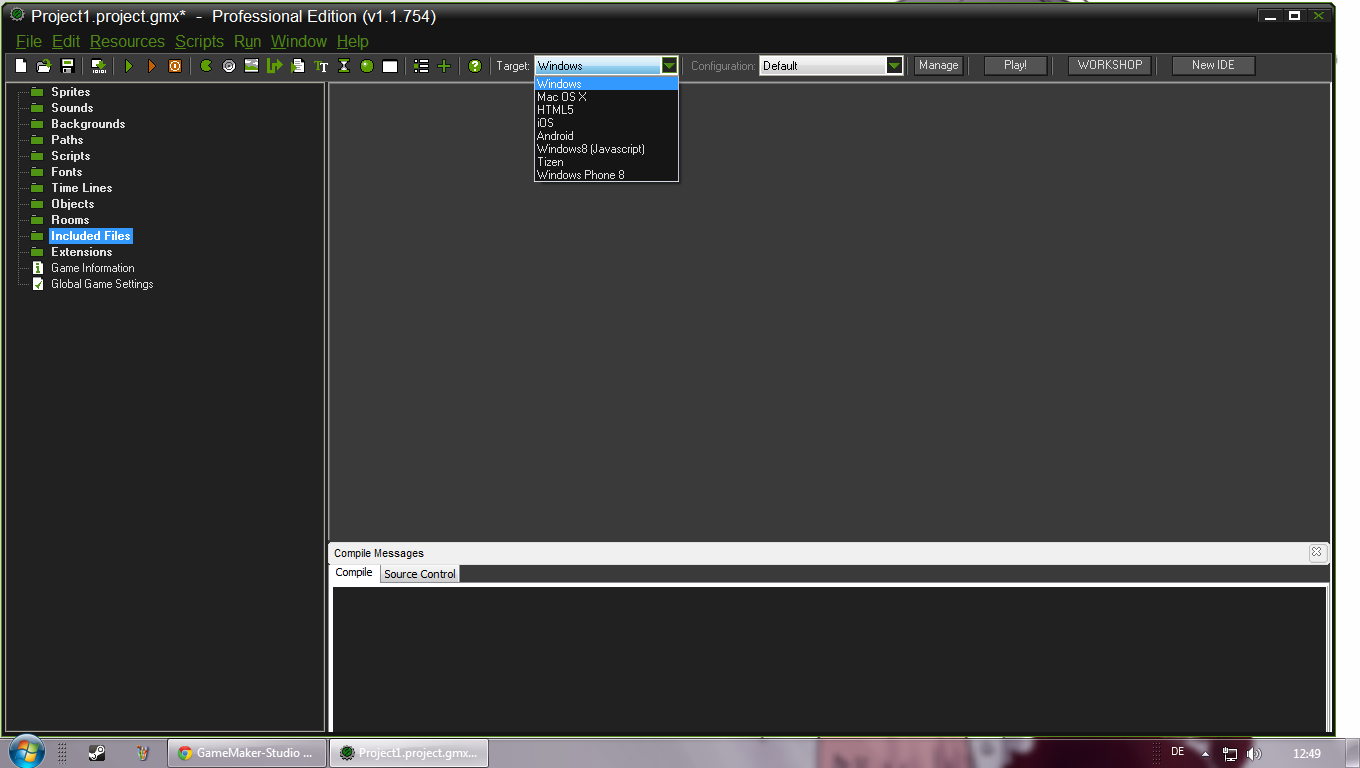This screenshot has height=768, width=1360.
Task: Show hidden system tray icons
Action: [x=1205, y=753]
